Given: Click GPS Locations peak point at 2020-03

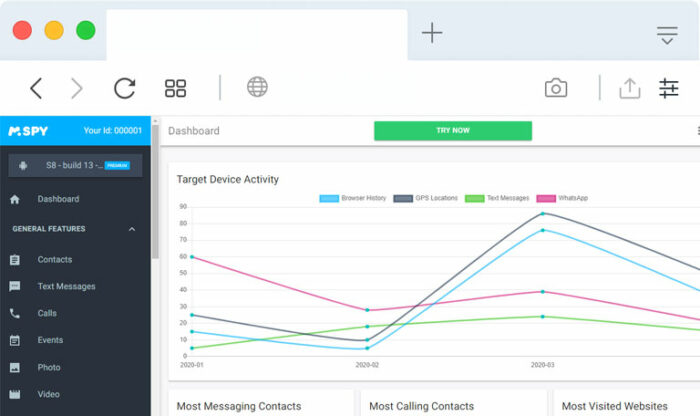Looking at the screenshot, I should coord(543,214).
